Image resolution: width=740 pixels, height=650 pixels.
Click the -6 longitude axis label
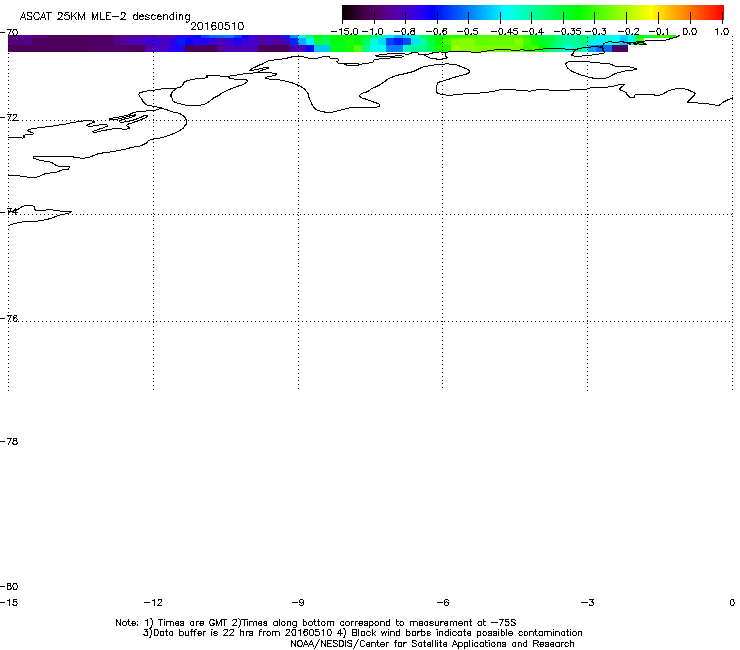(443, 602)
